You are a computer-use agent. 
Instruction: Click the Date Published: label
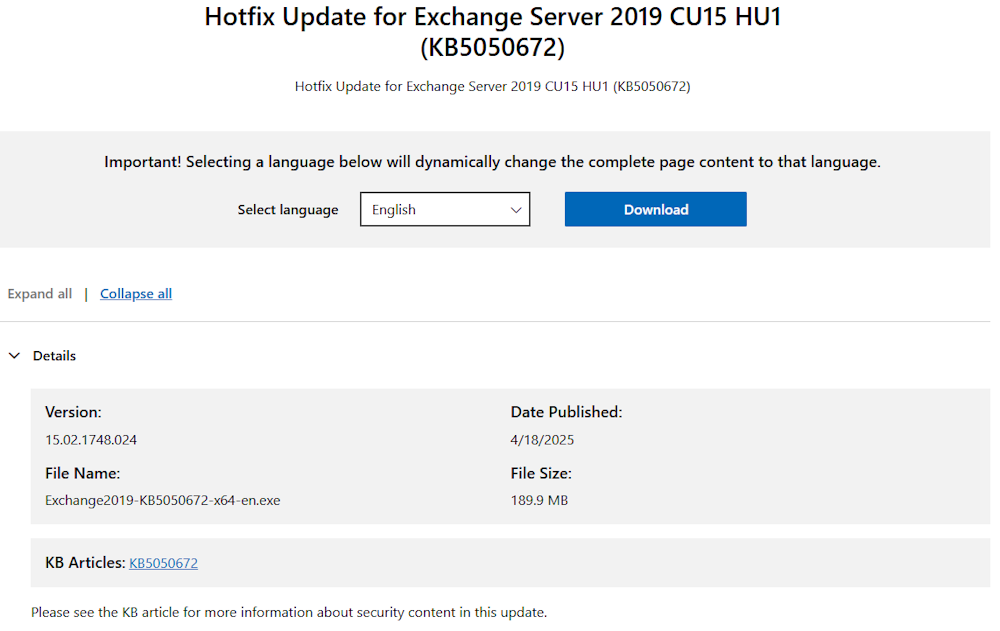coord(566,412)
